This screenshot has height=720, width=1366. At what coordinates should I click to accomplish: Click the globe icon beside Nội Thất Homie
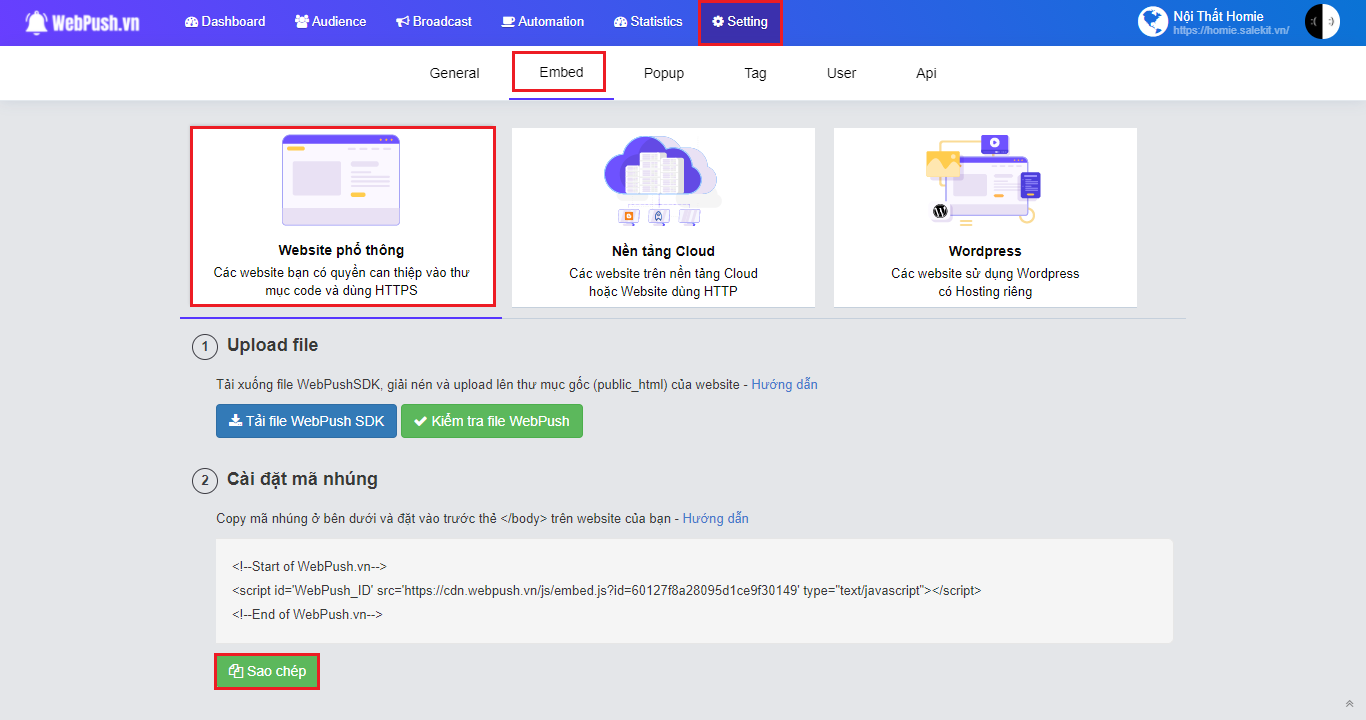[1153, 22]
